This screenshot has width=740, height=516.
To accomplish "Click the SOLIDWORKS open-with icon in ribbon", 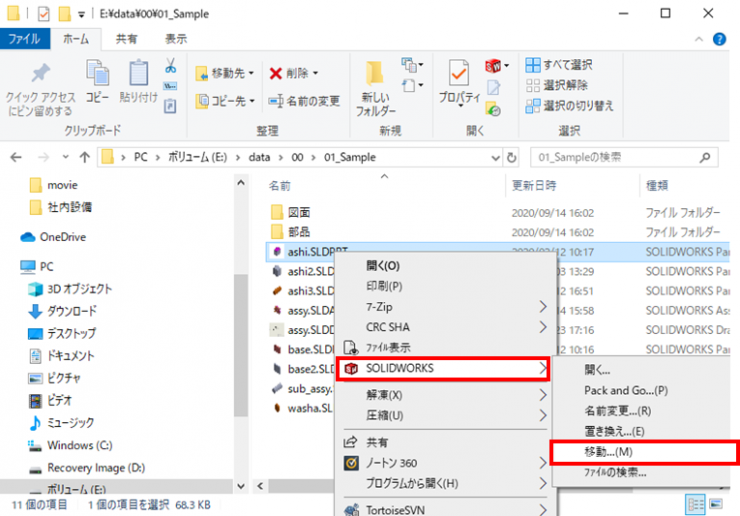I will pyautogui.click(x=496, y=66).
